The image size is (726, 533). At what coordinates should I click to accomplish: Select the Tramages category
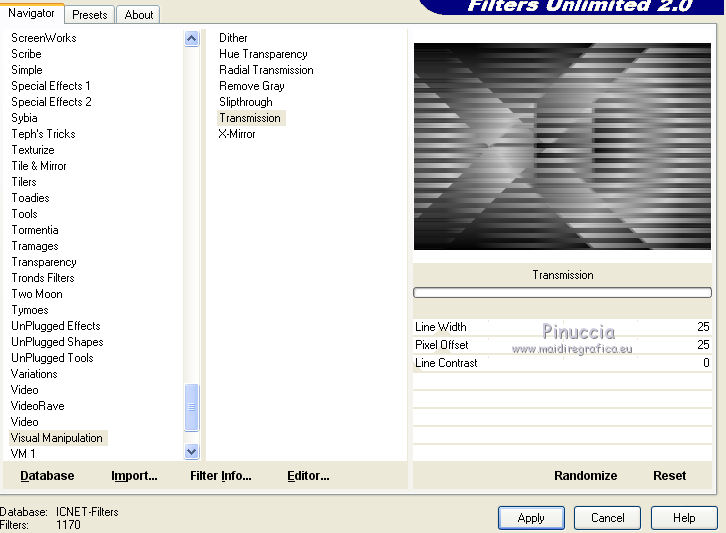(x=35, y=246)
